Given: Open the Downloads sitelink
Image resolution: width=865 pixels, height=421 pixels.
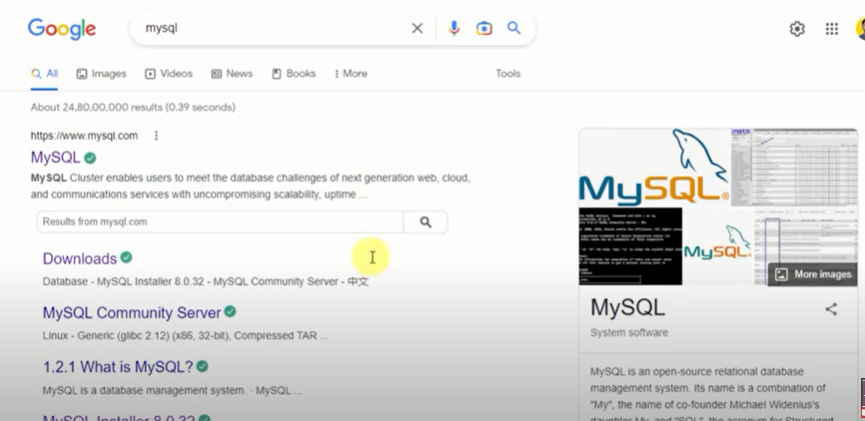Looking at the screenshot, I should tap(80, 258).
